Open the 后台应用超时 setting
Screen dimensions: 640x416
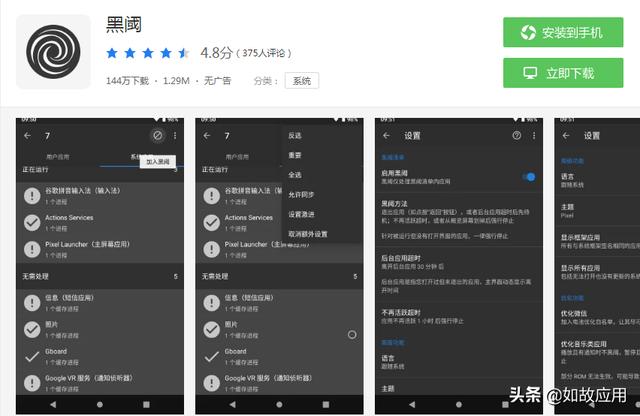459,274
